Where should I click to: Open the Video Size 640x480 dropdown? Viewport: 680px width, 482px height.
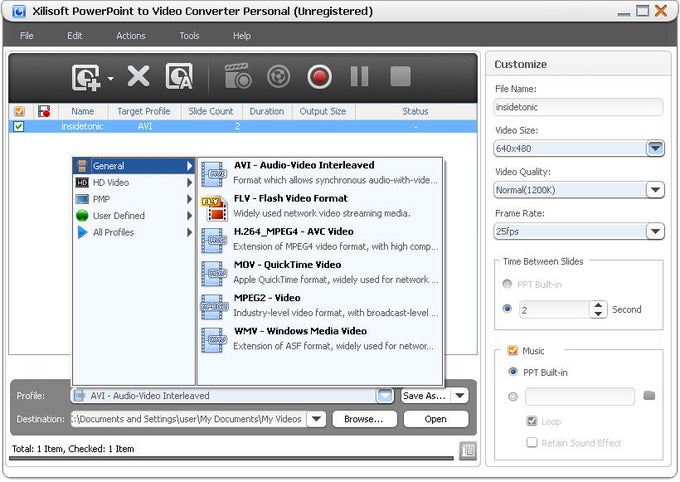[655, 148]
